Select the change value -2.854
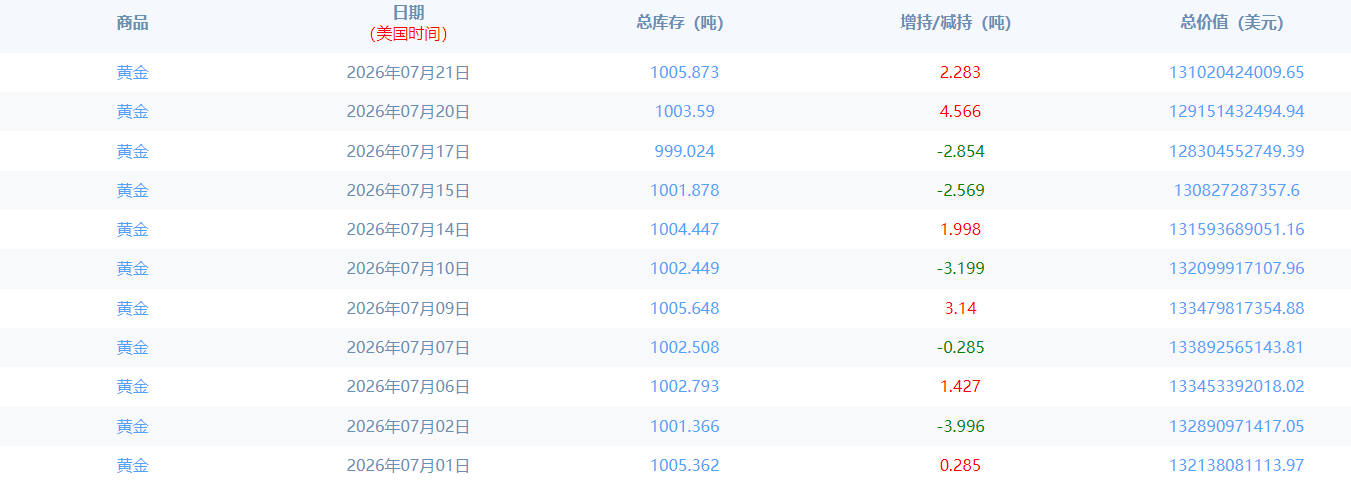 (x=960, y=151)
